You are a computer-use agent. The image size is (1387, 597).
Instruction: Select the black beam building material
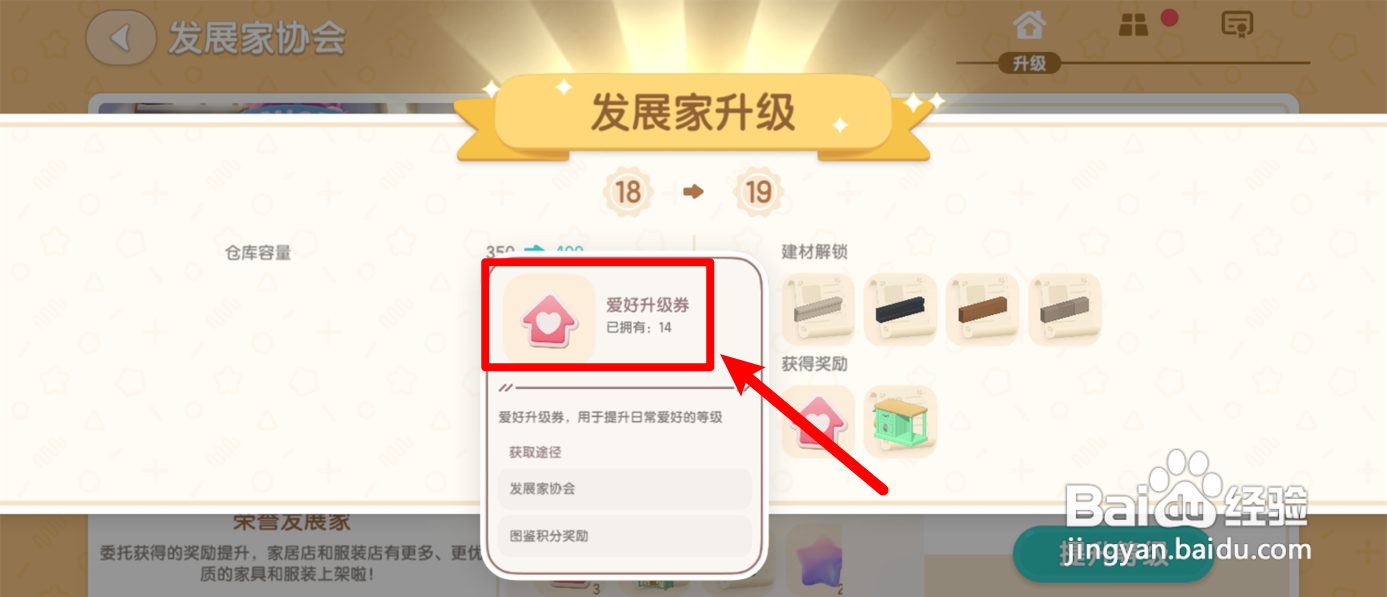900,310
